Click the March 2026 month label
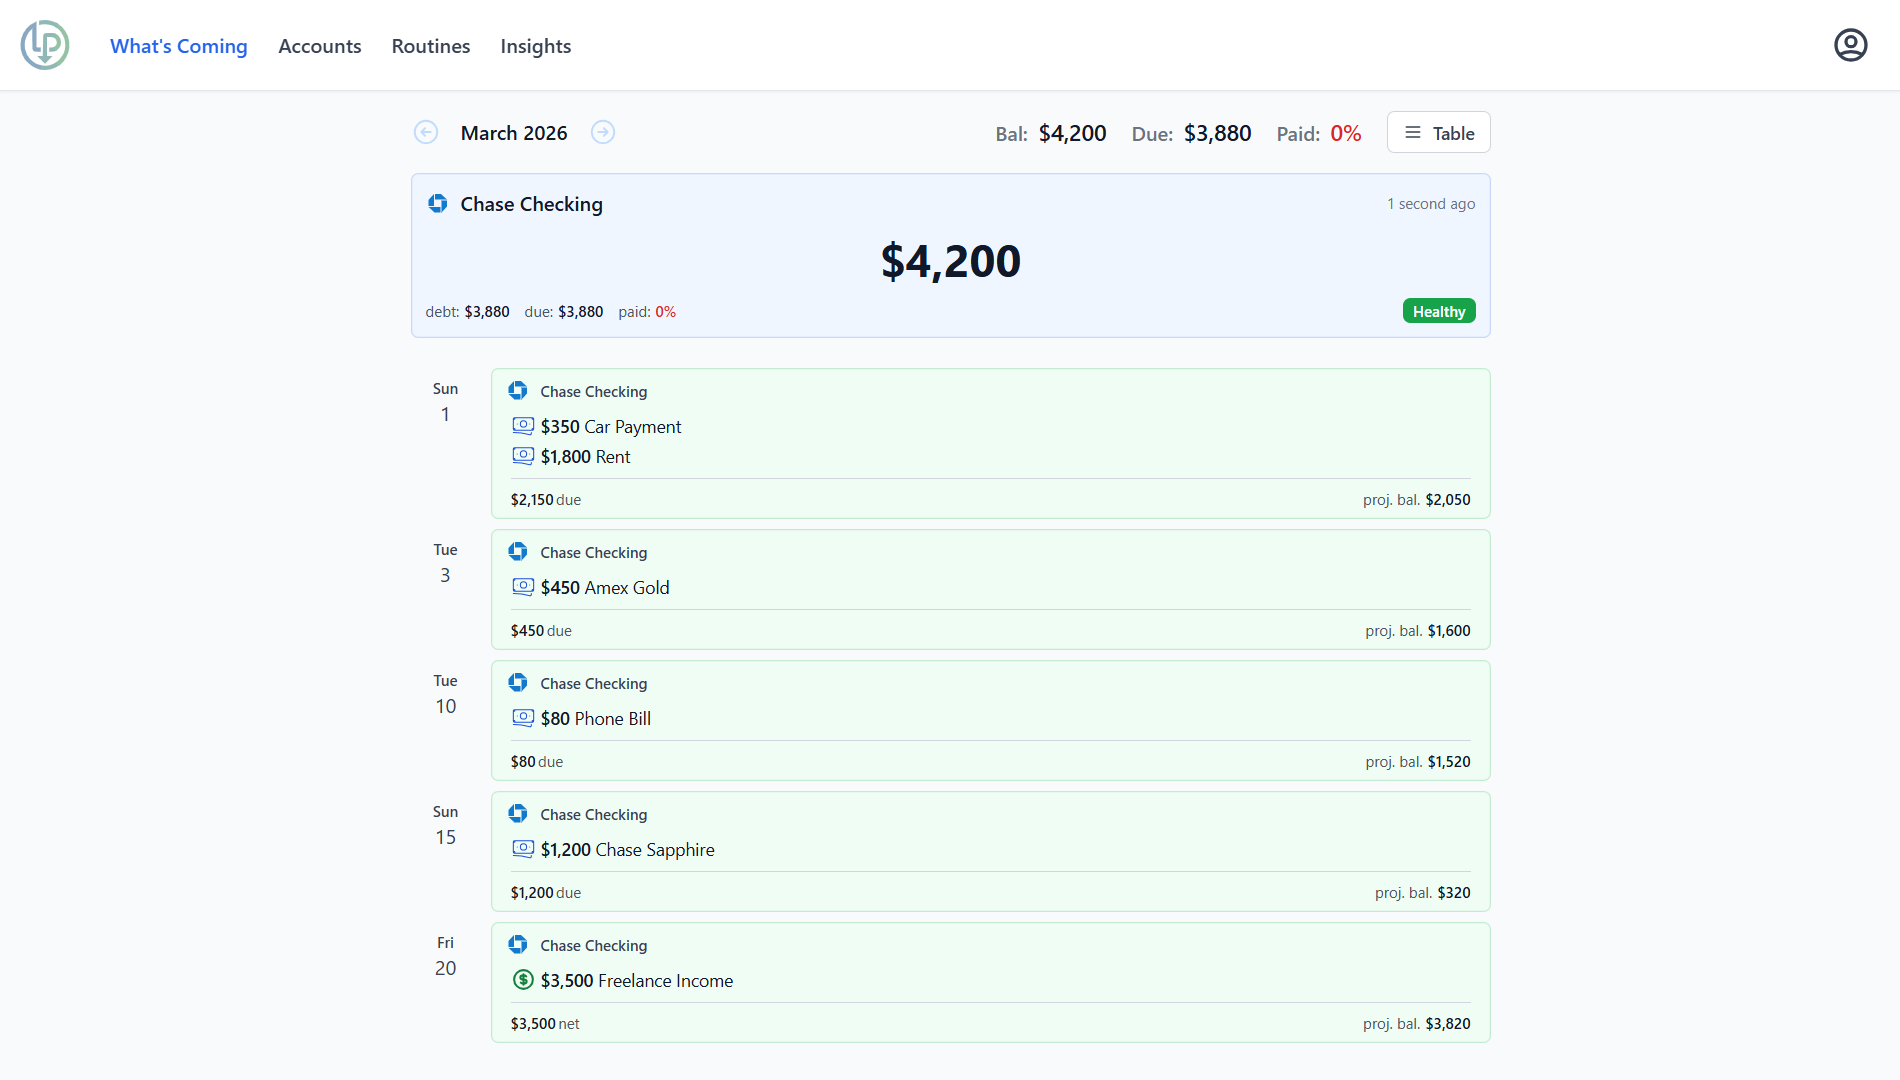1900x1080 pixels. [514, 133]
